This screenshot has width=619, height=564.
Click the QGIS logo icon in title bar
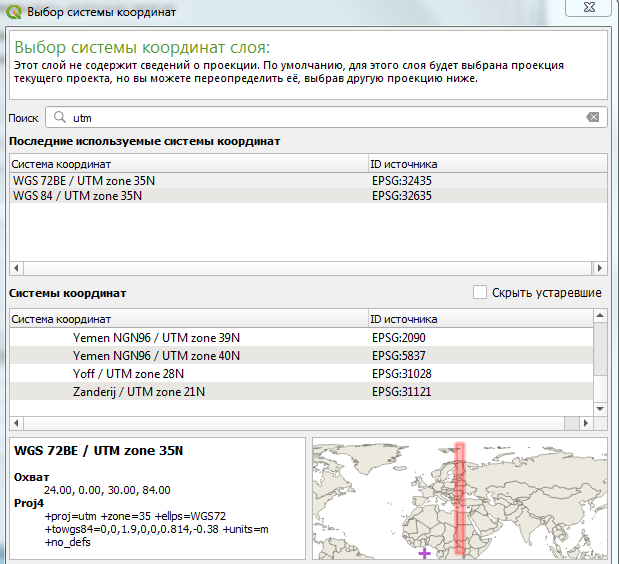click(x=15, y=11)
